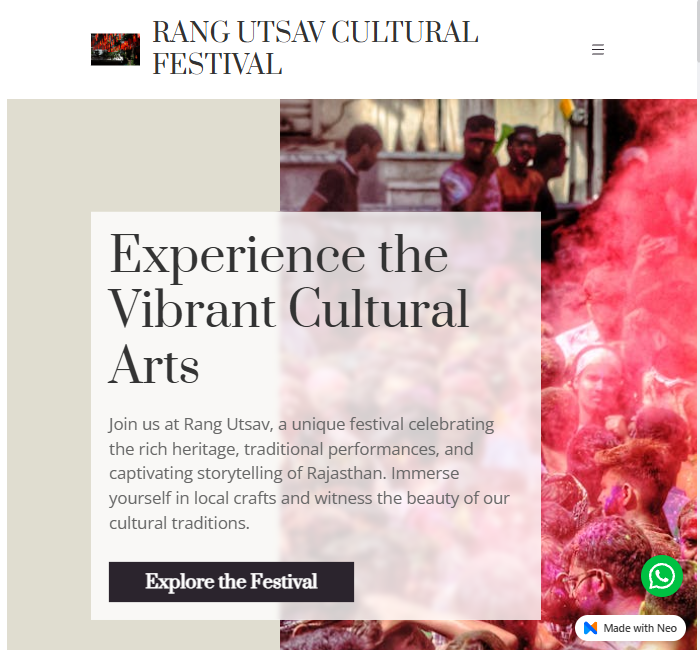Click the Join us at Rang Utsav paragraph
The image size is (700, 655).
point(309,473)
